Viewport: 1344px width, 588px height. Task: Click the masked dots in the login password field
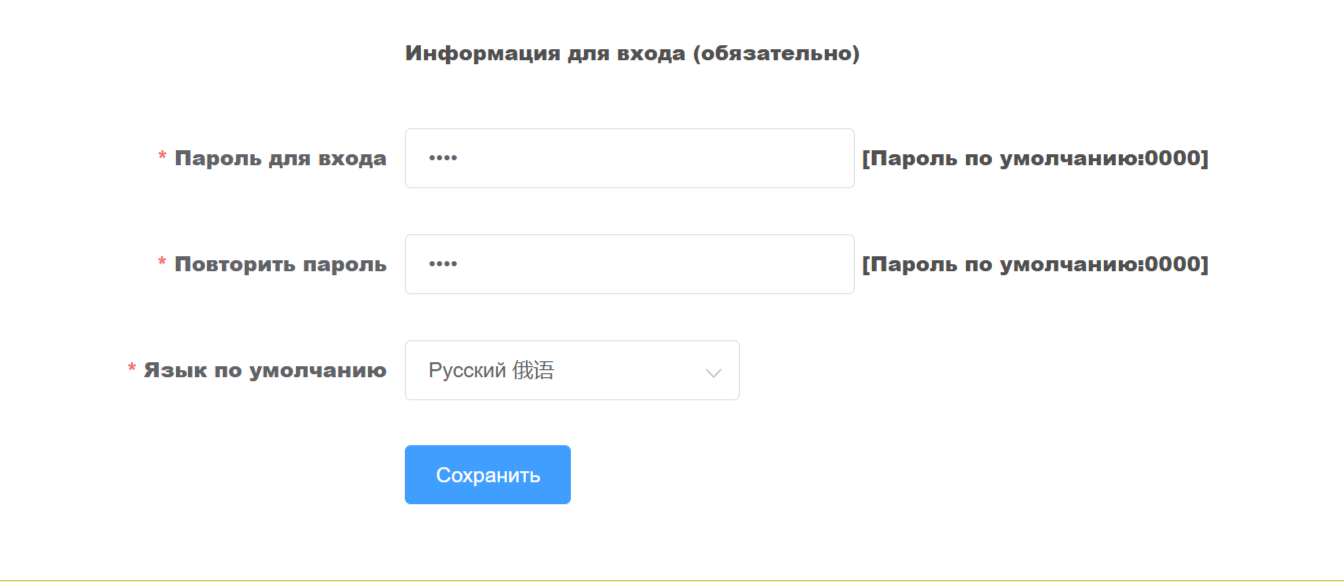(x=442, y=158)
